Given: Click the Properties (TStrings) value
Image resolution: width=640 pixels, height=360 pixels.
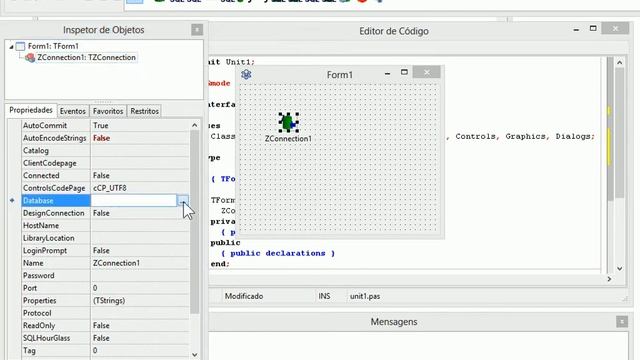Looking at the screenshot, I should [x=140, y=300].
